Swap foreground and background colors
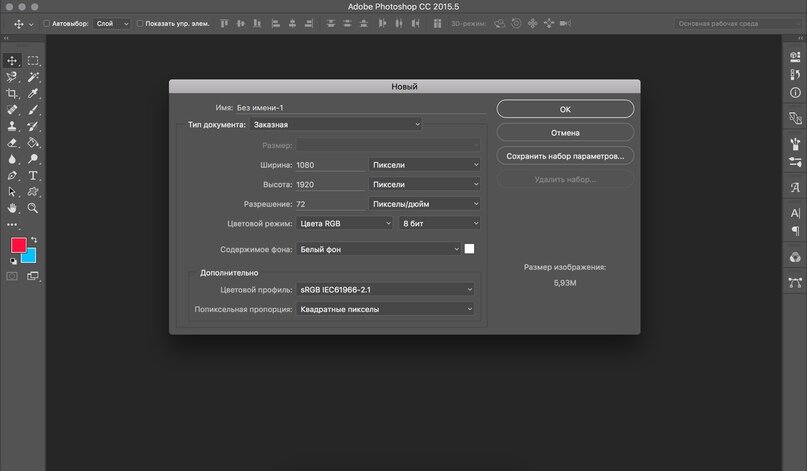The height and width of the screenshot is (471, 807). [34, 240]
